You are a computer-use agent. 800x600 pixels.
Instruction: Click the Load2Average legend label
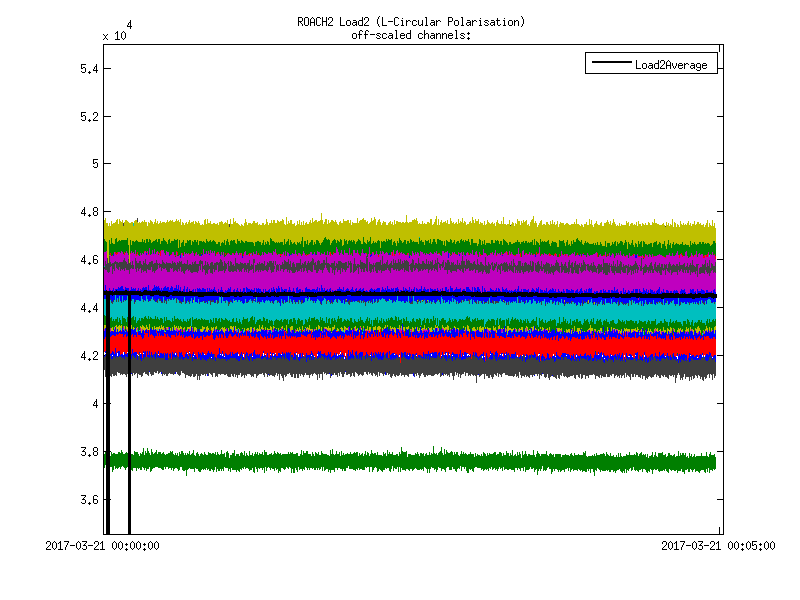tap(670, 65)
